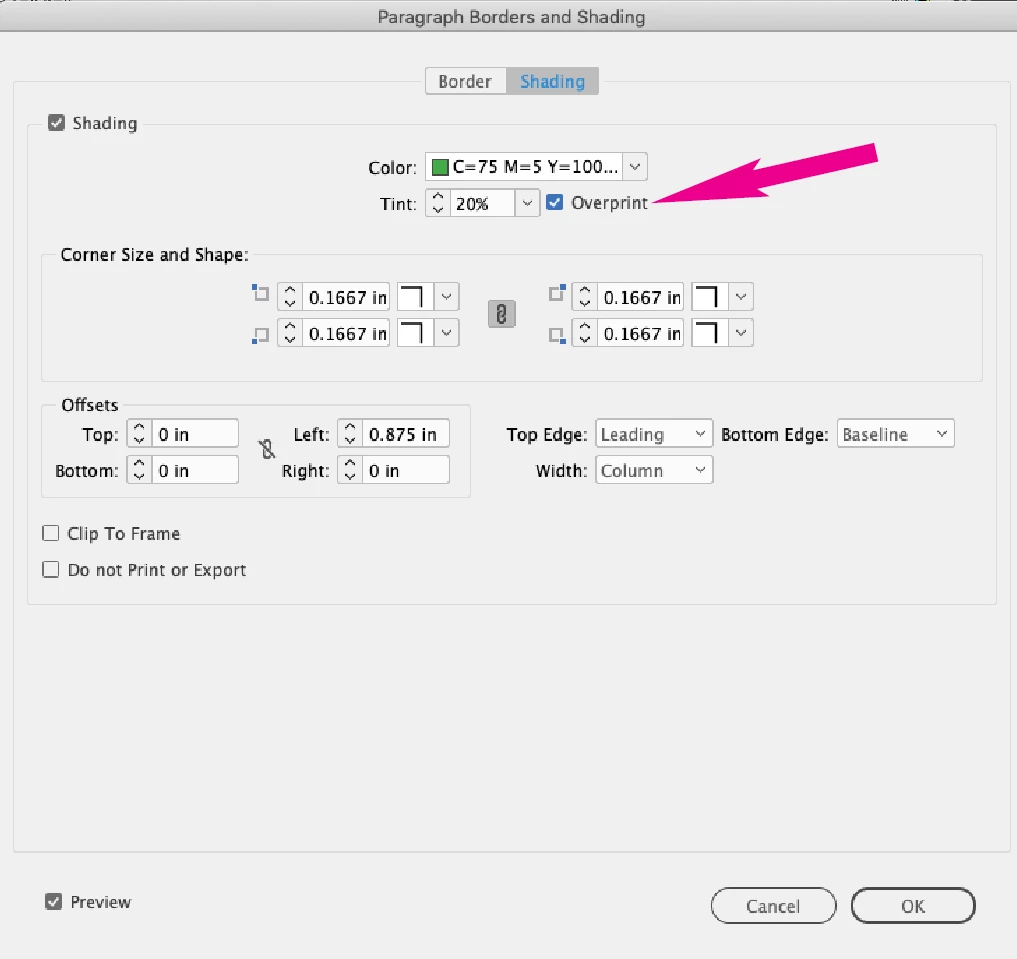Click the bottom-left corner size stepper
Screen dimensions: 1017x959
pos(290,333)
